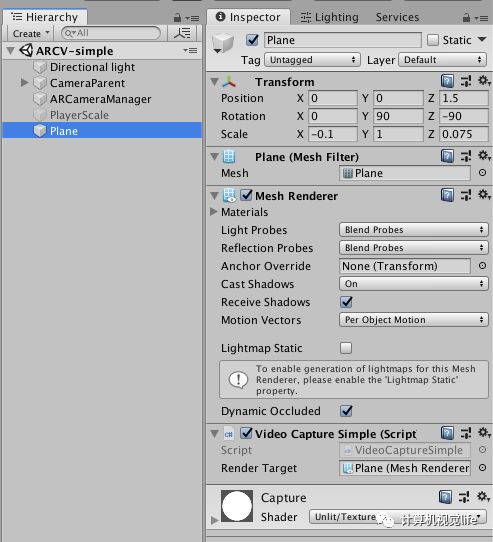
Task: Collapse the ARCV-simple scene
Action: click(x=10, y=51)
